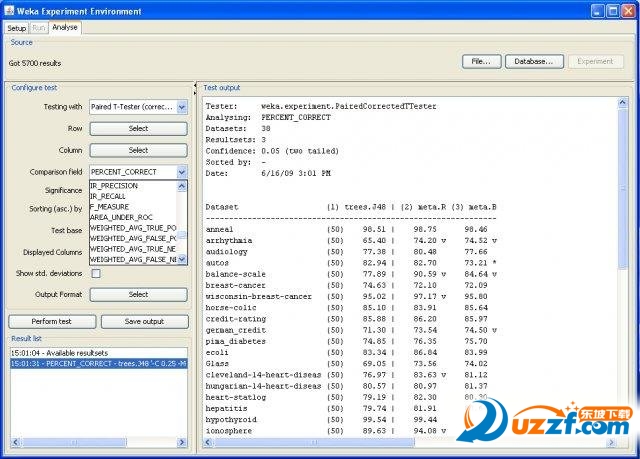The image size is (640, 459).
Task: Click the Row Select button
Action: (138, 129)
